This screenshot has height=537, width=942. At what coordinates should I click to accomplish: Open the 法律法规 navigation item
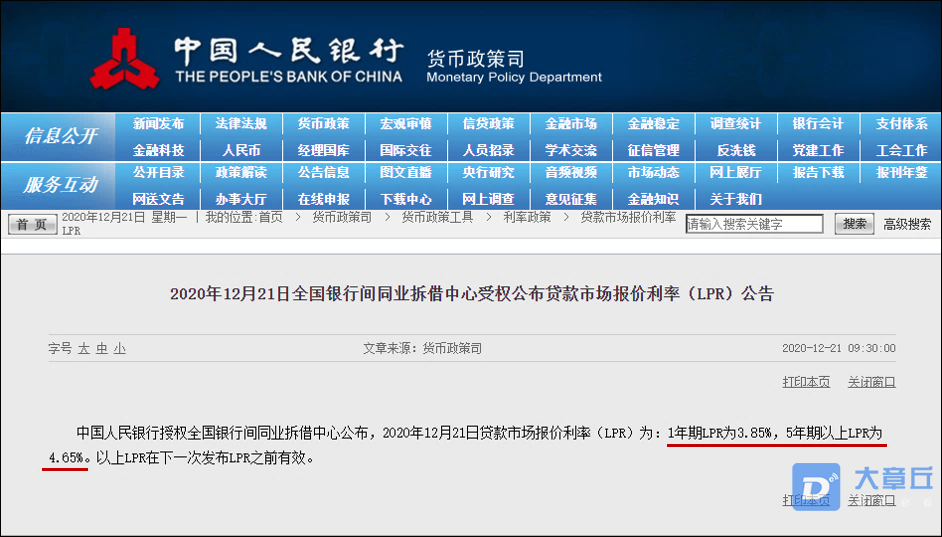click(241, 124)
